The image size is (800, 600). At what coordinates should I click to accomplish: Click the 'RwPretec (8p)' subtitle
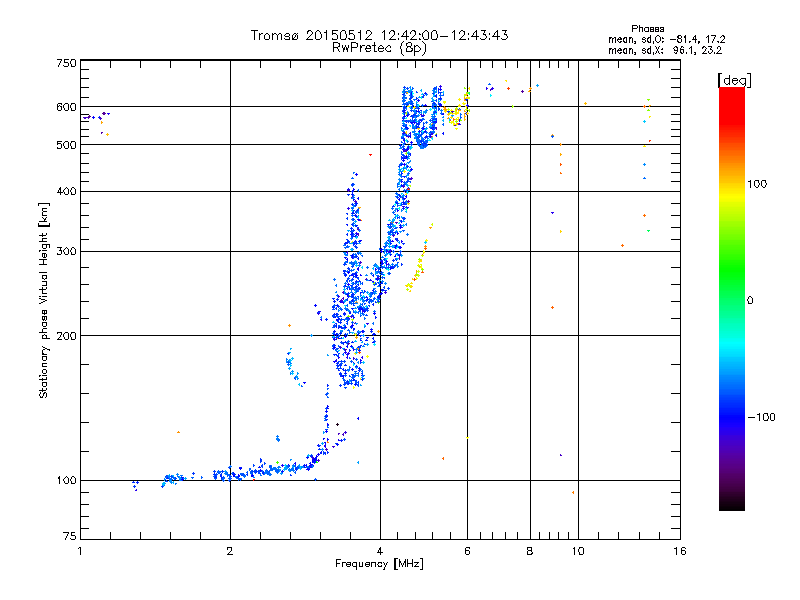(379, 48)
